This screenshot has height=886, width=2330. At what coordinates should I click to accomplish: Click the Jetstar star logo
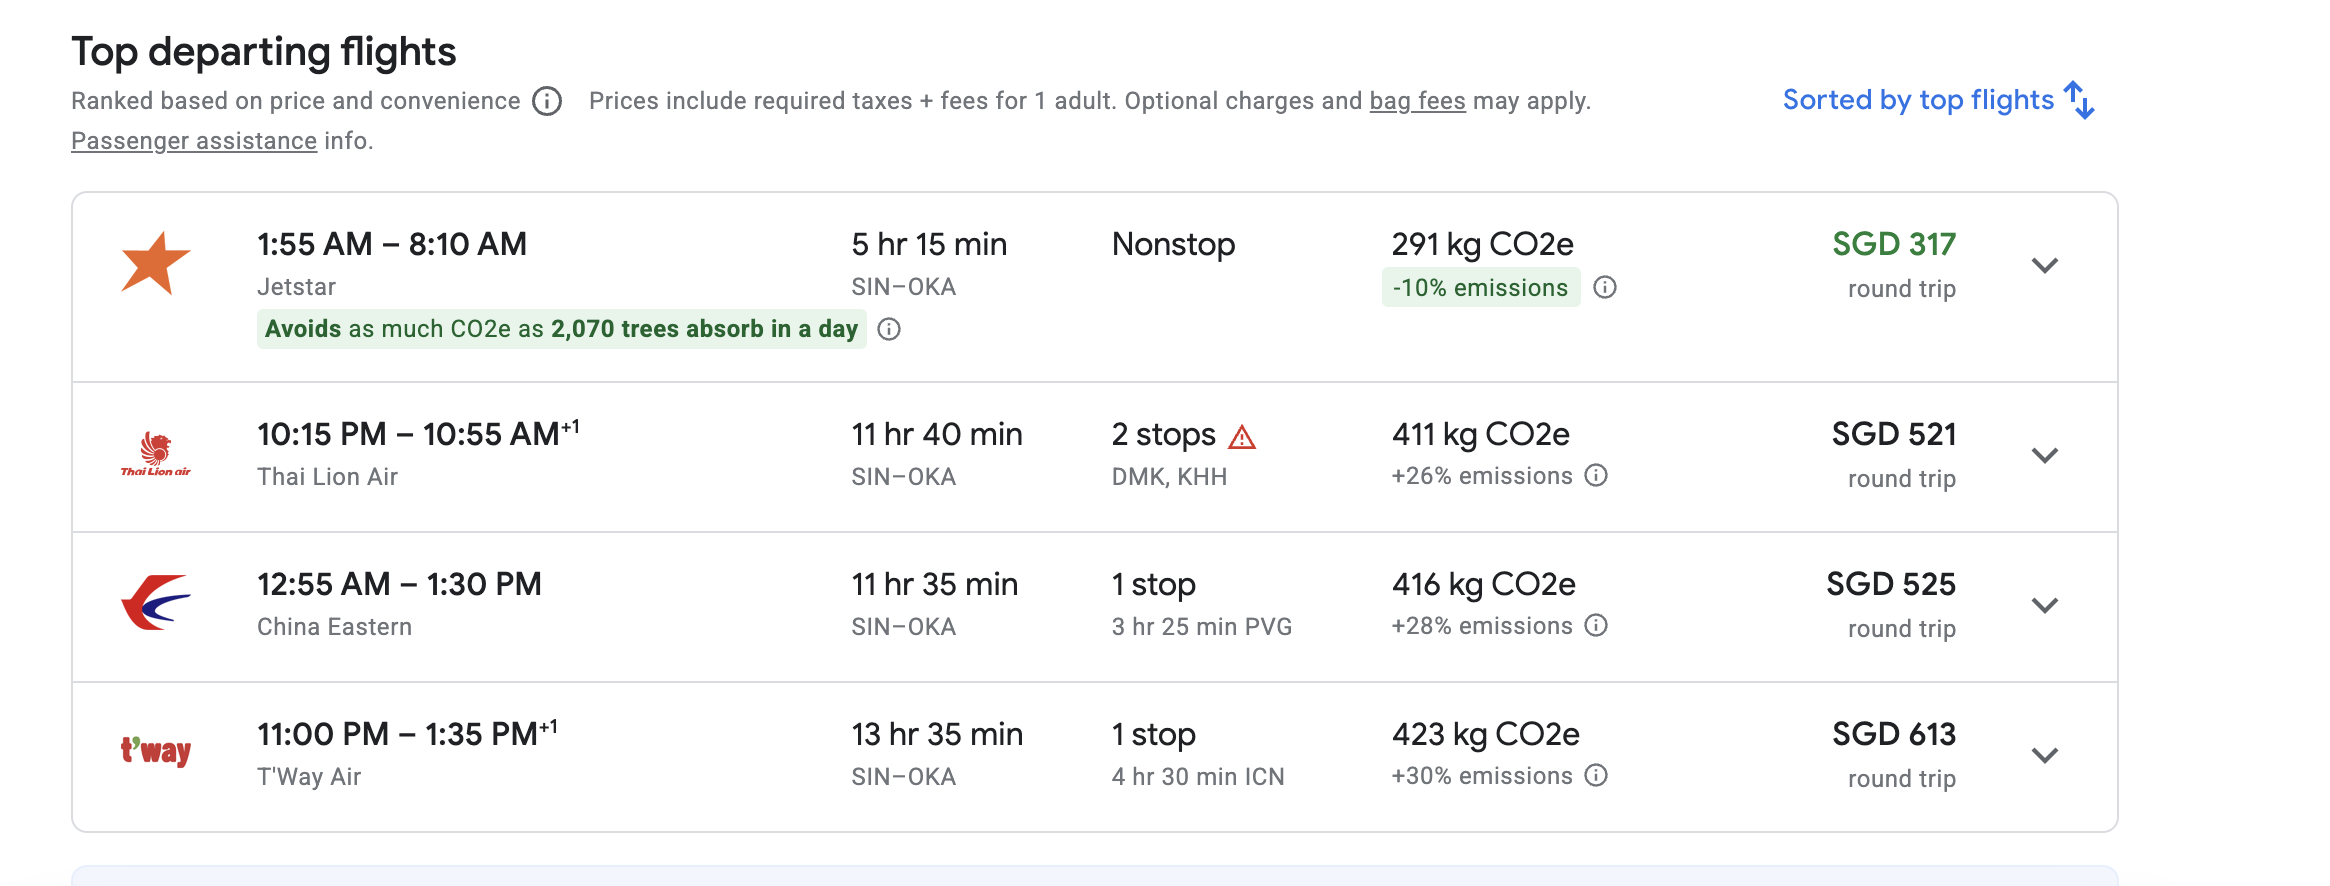point(156,264)
